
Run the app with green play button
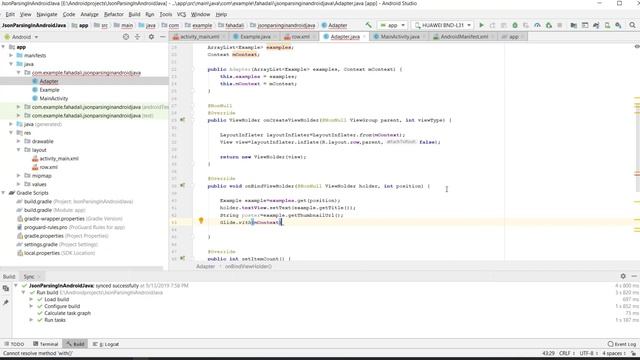coord(481,25)
